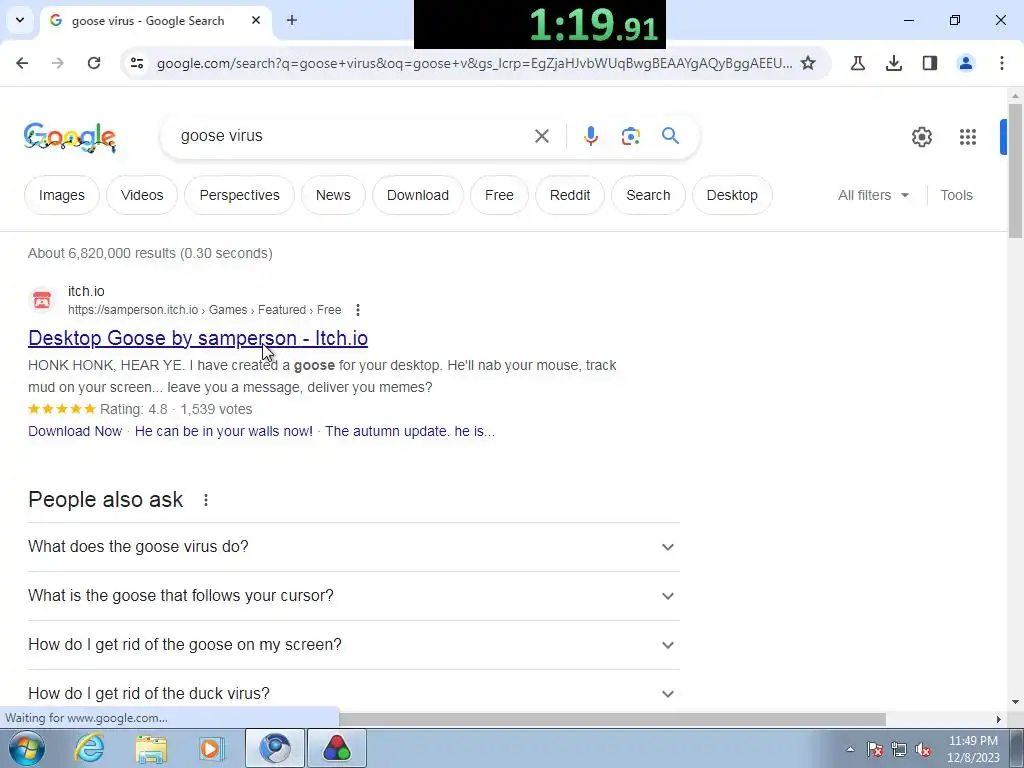
Task: Open a new tab with plus button
Action: pos(292,20)
